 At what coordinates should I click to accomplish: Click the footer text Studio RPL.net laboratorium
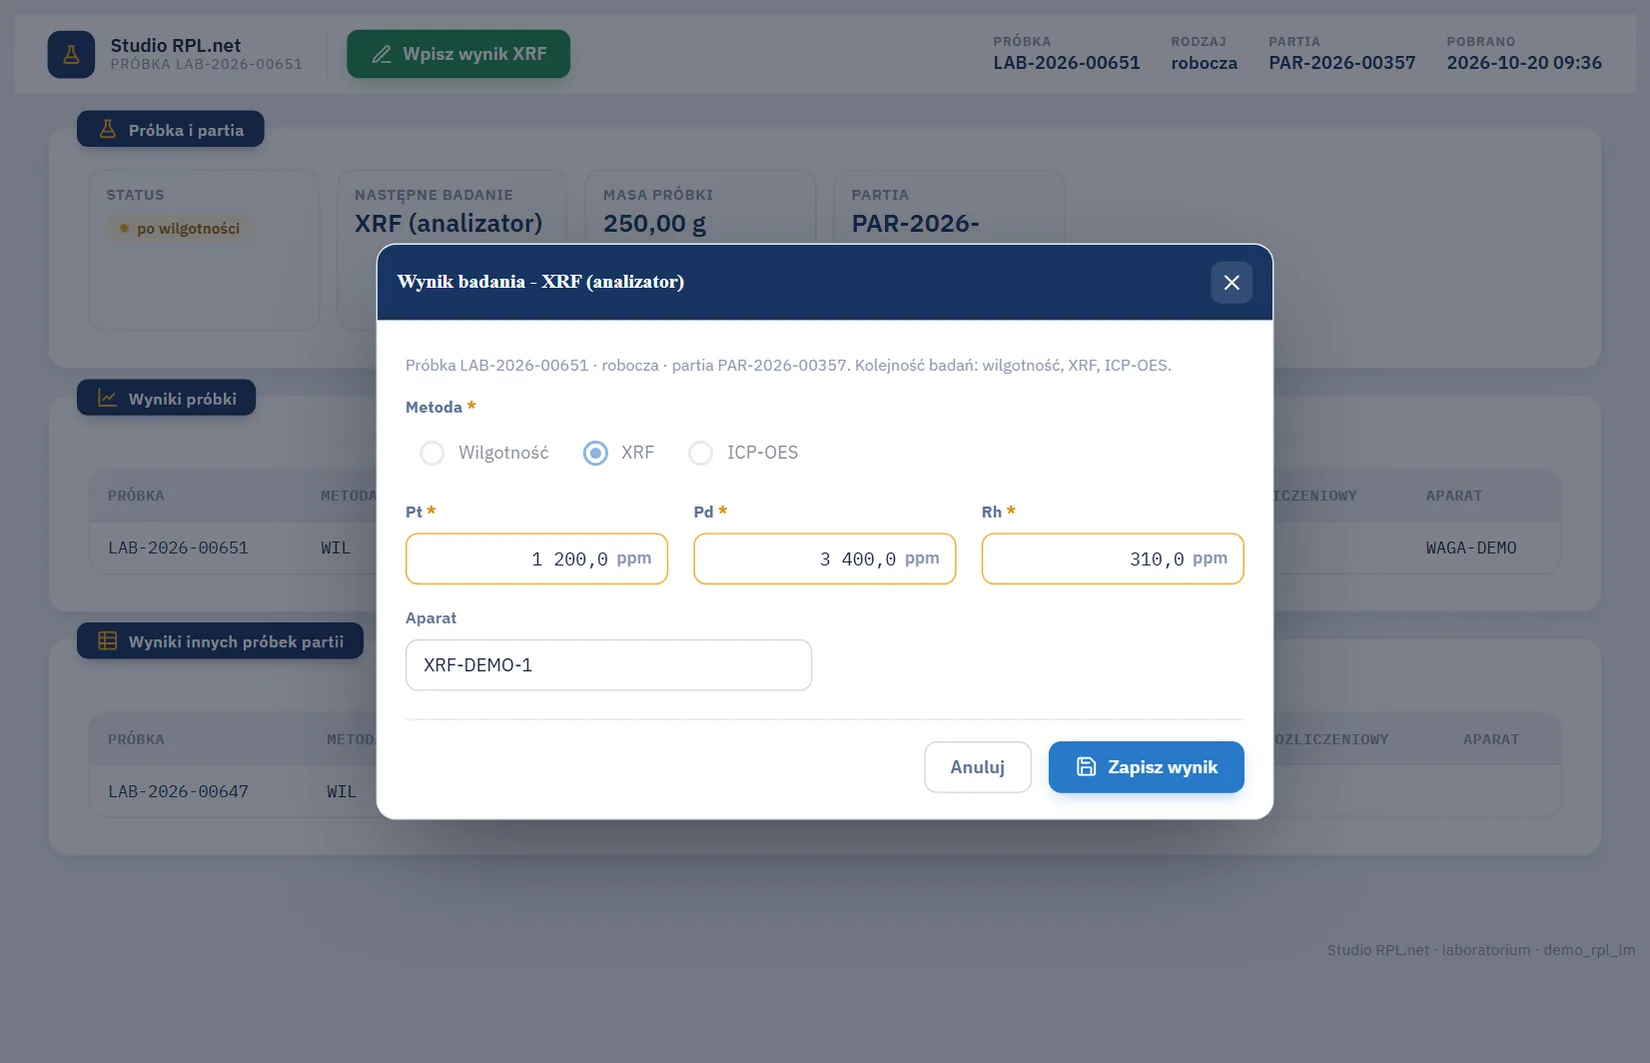[1481, 950]
